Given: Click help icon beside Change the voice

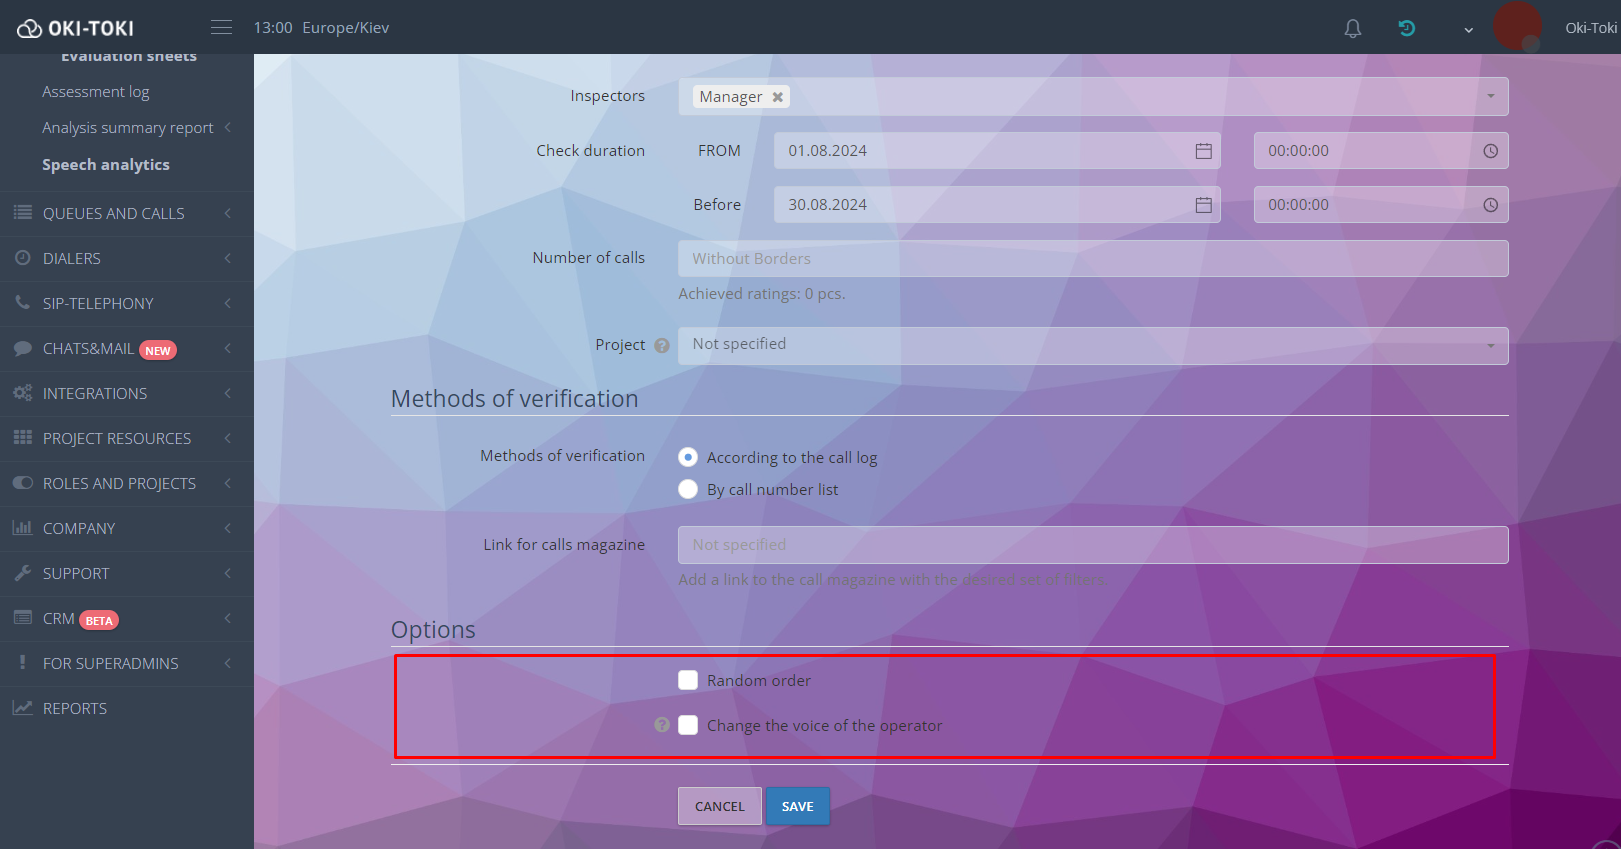Looking at the screenshot, I should tap(662, 725).
